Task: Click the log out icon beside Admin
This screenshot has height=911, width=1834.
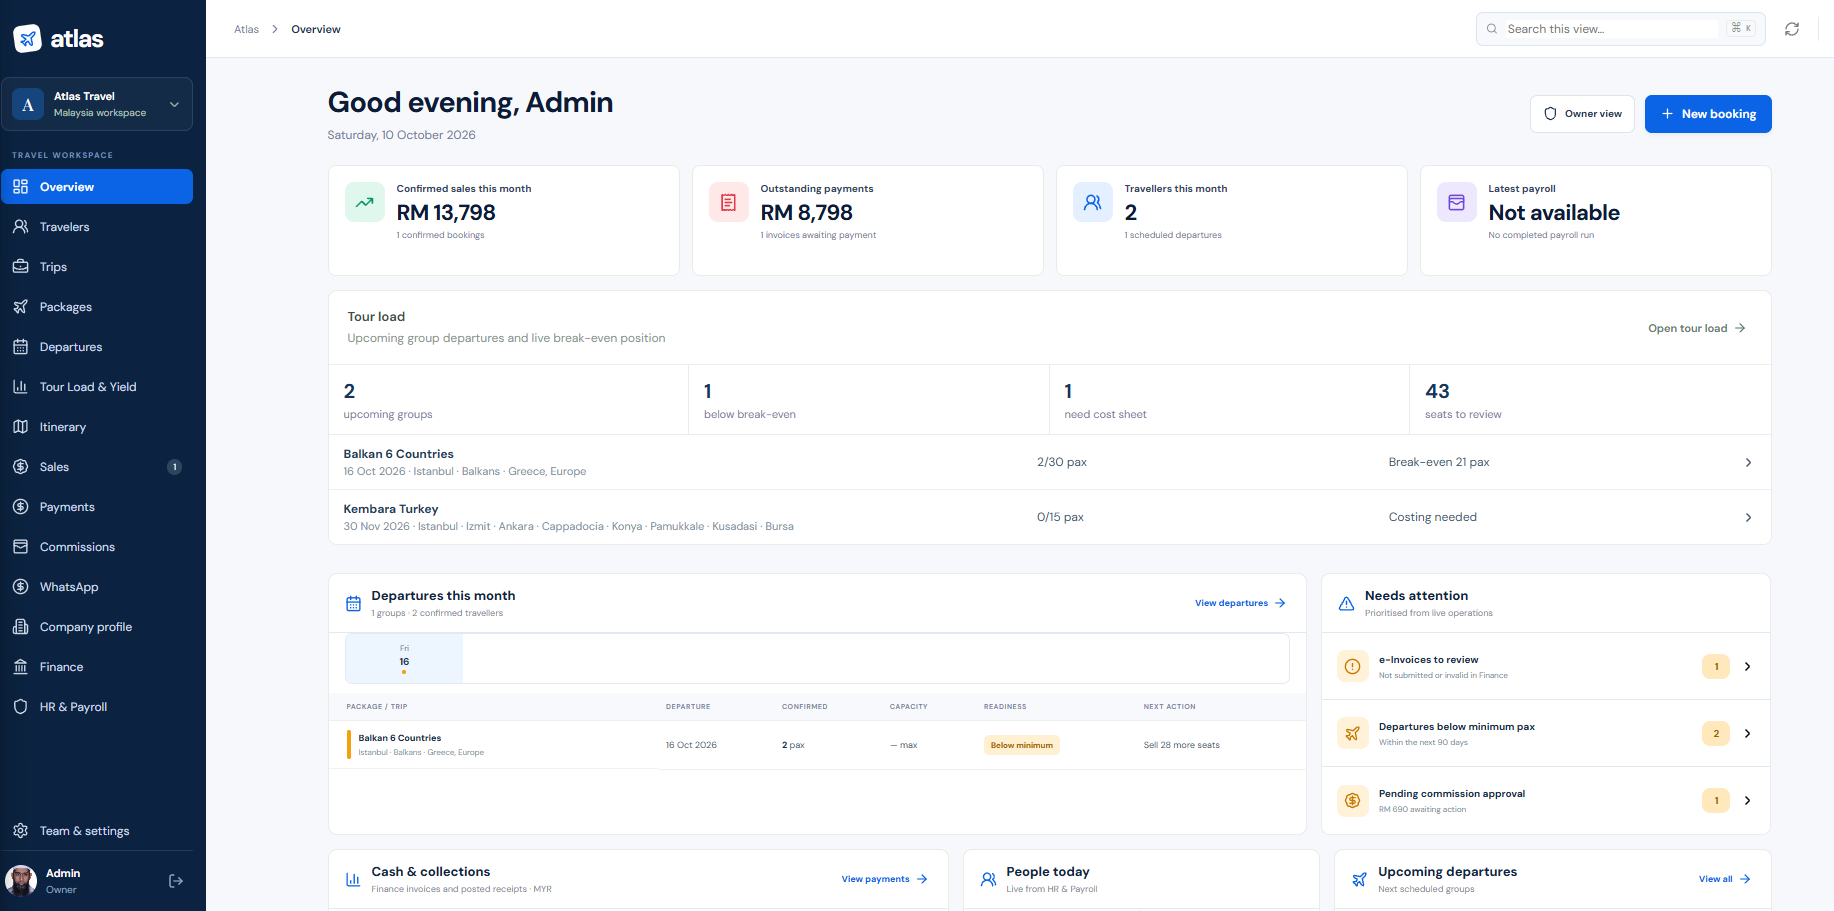Action: click(x=176, y=881)
